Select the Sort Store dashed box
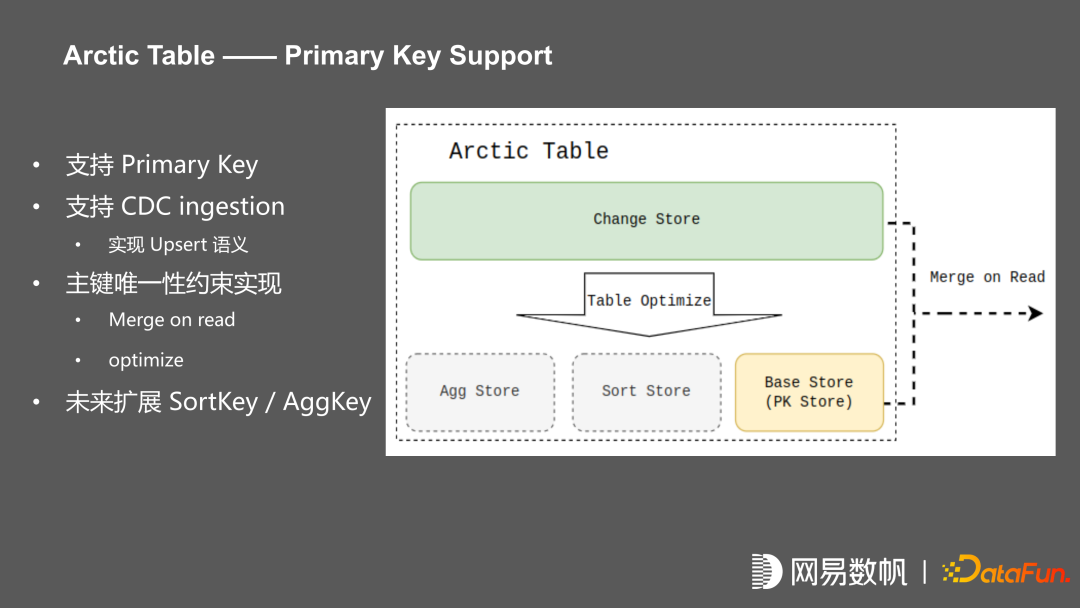This screenshot has width=1080, height=608. coord(646,392)
